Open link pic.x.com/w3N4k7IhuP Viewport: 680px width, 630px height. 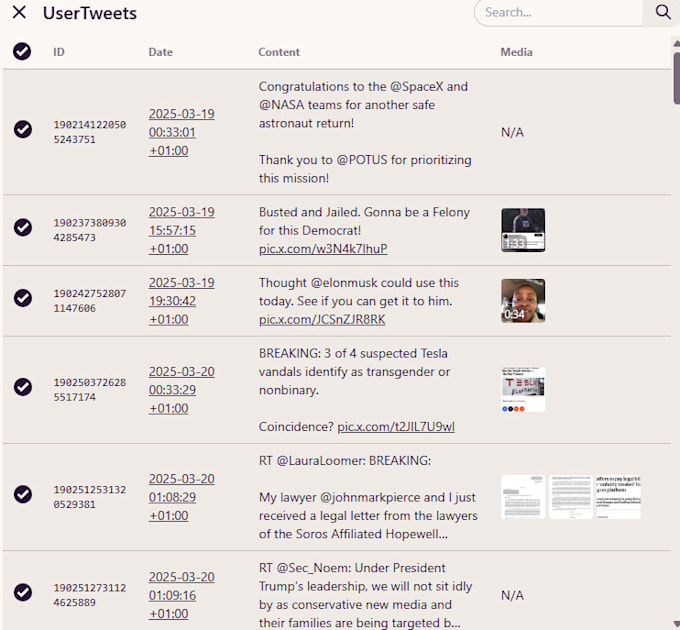click(323, 249)
